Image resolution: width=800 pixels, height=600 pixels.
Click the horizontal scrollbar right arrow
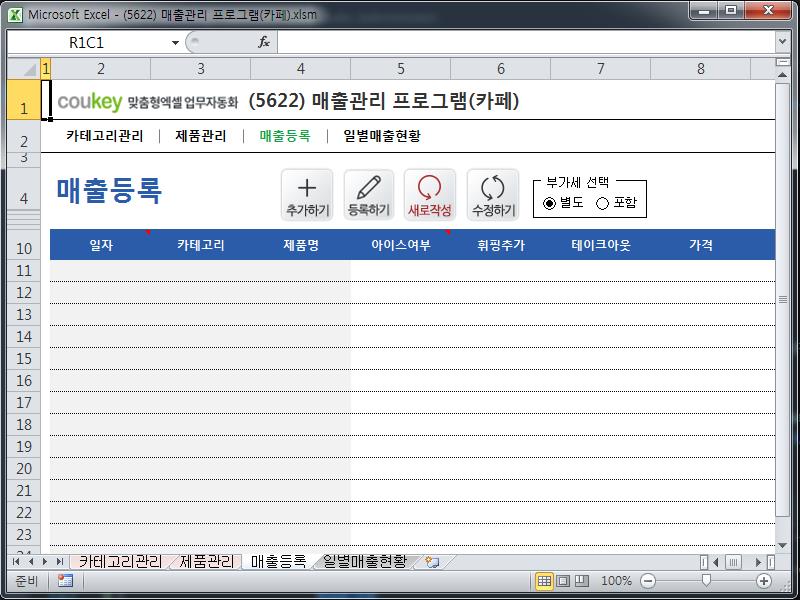(x=758, y=562)
